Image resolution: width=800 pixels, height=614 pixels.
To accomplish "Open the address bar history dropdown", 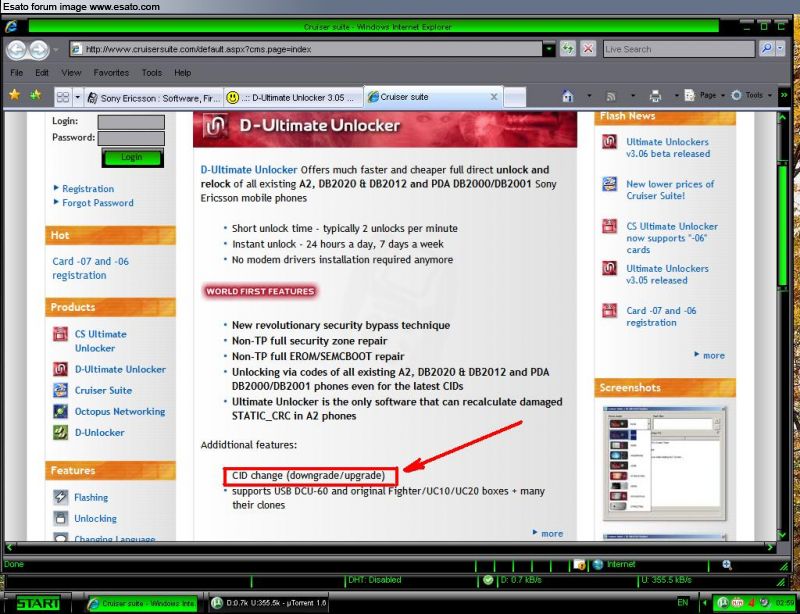I will tap(549, 49).
